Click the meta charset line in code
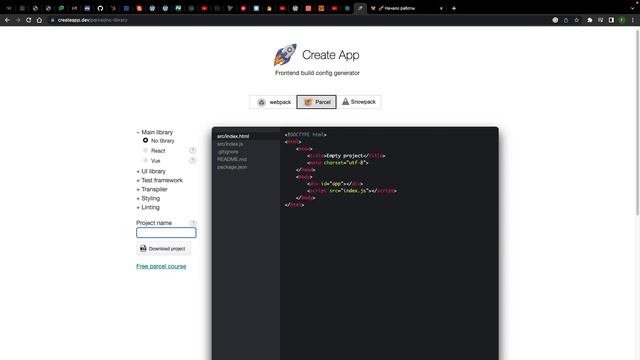The image size is (640, 360). (338, 162)
